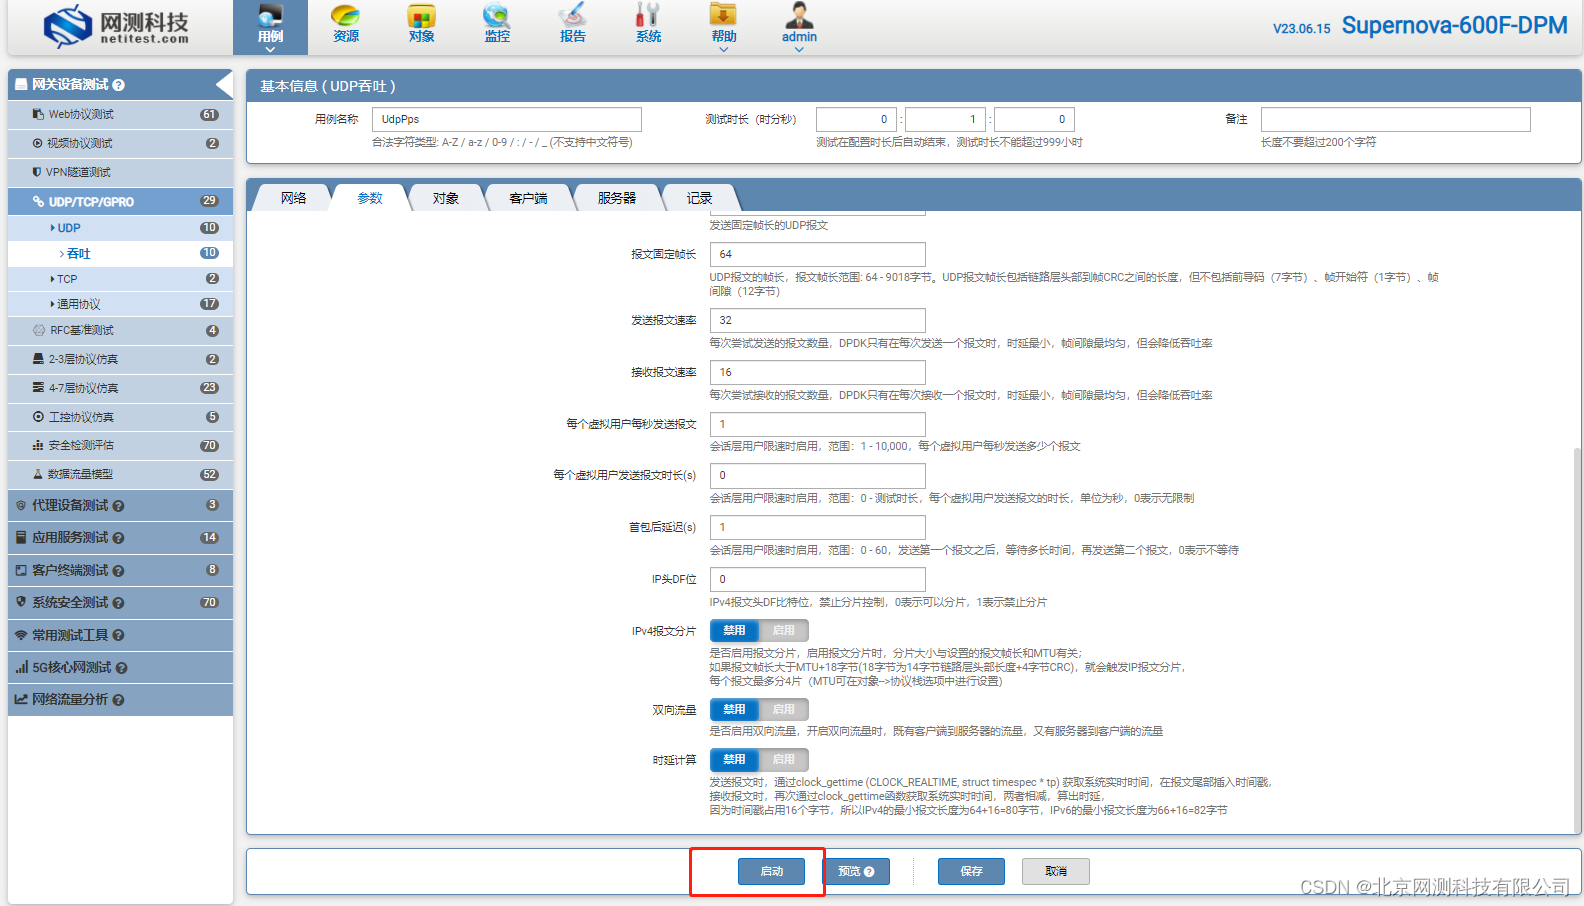Viewport: 1584px width, 906px height.
Task: Open the 系统 tools icon
Action: tap(648, 24)
